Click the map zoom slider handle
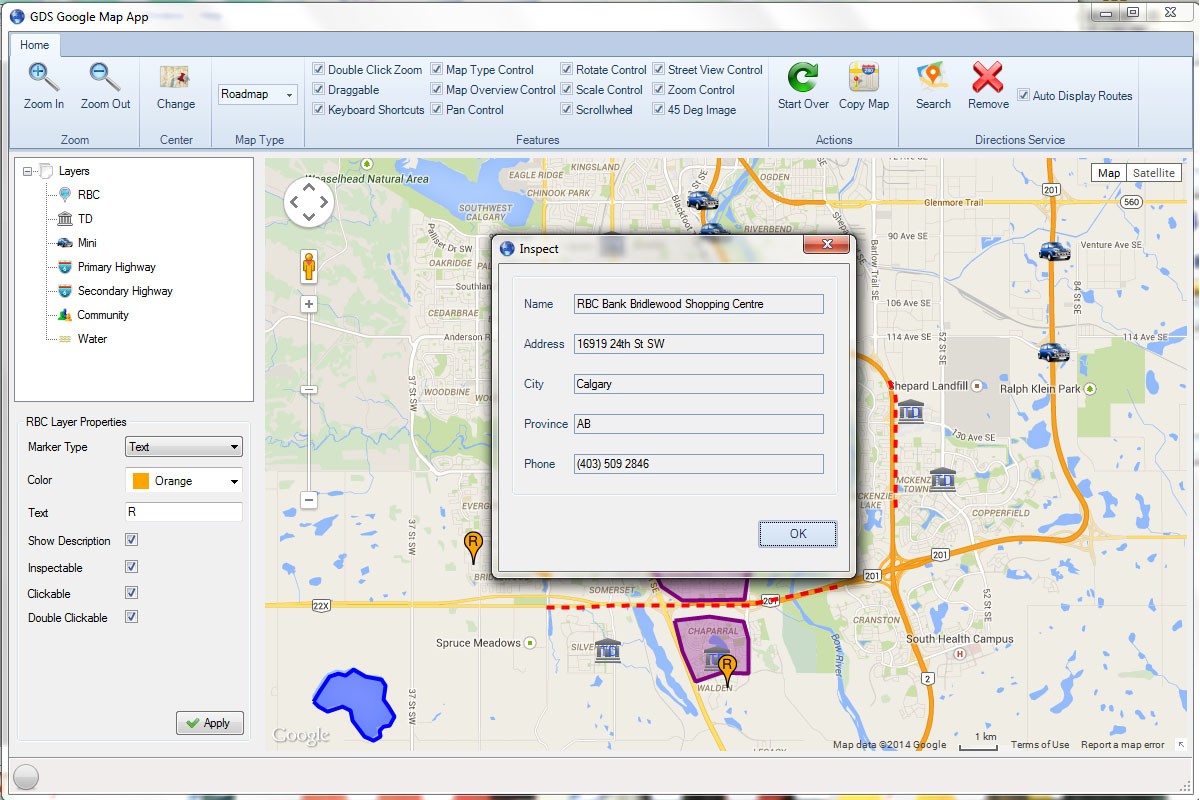1200x800 pixels. (x=309, y=389)
